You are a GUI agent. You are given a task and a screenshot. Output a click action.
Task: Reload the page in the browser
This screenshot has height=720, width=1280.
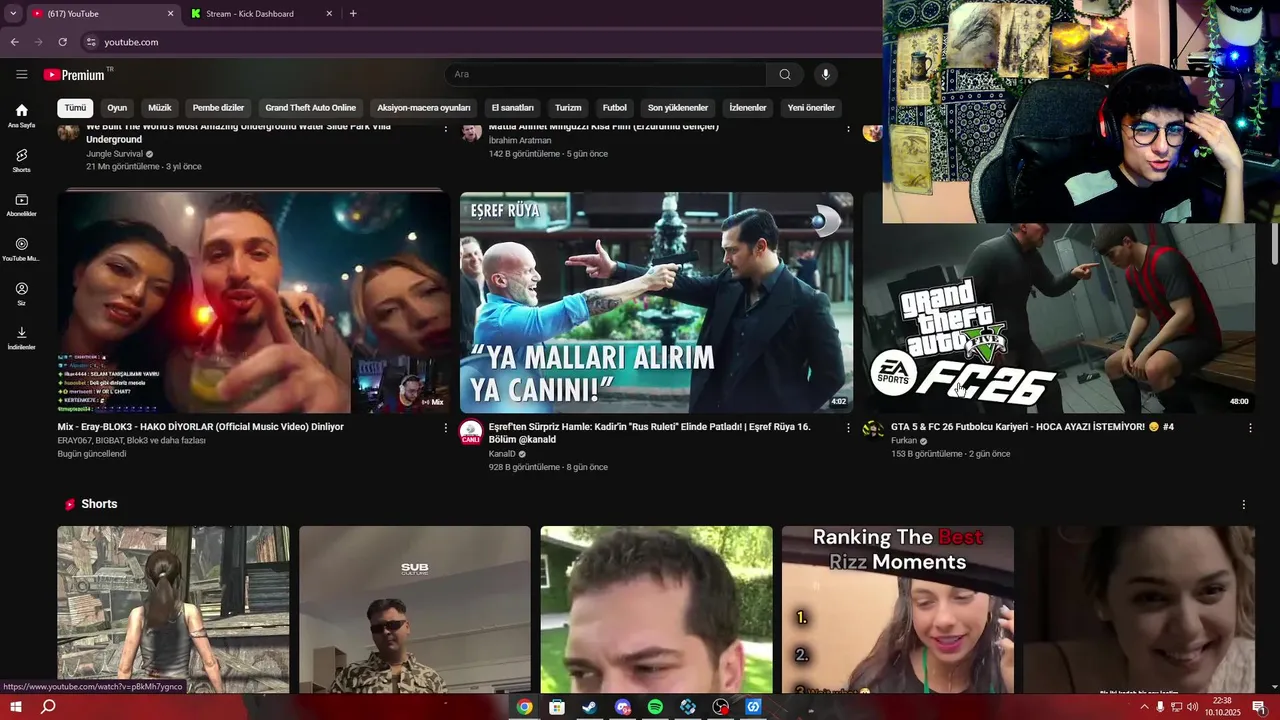click(62, 42)
